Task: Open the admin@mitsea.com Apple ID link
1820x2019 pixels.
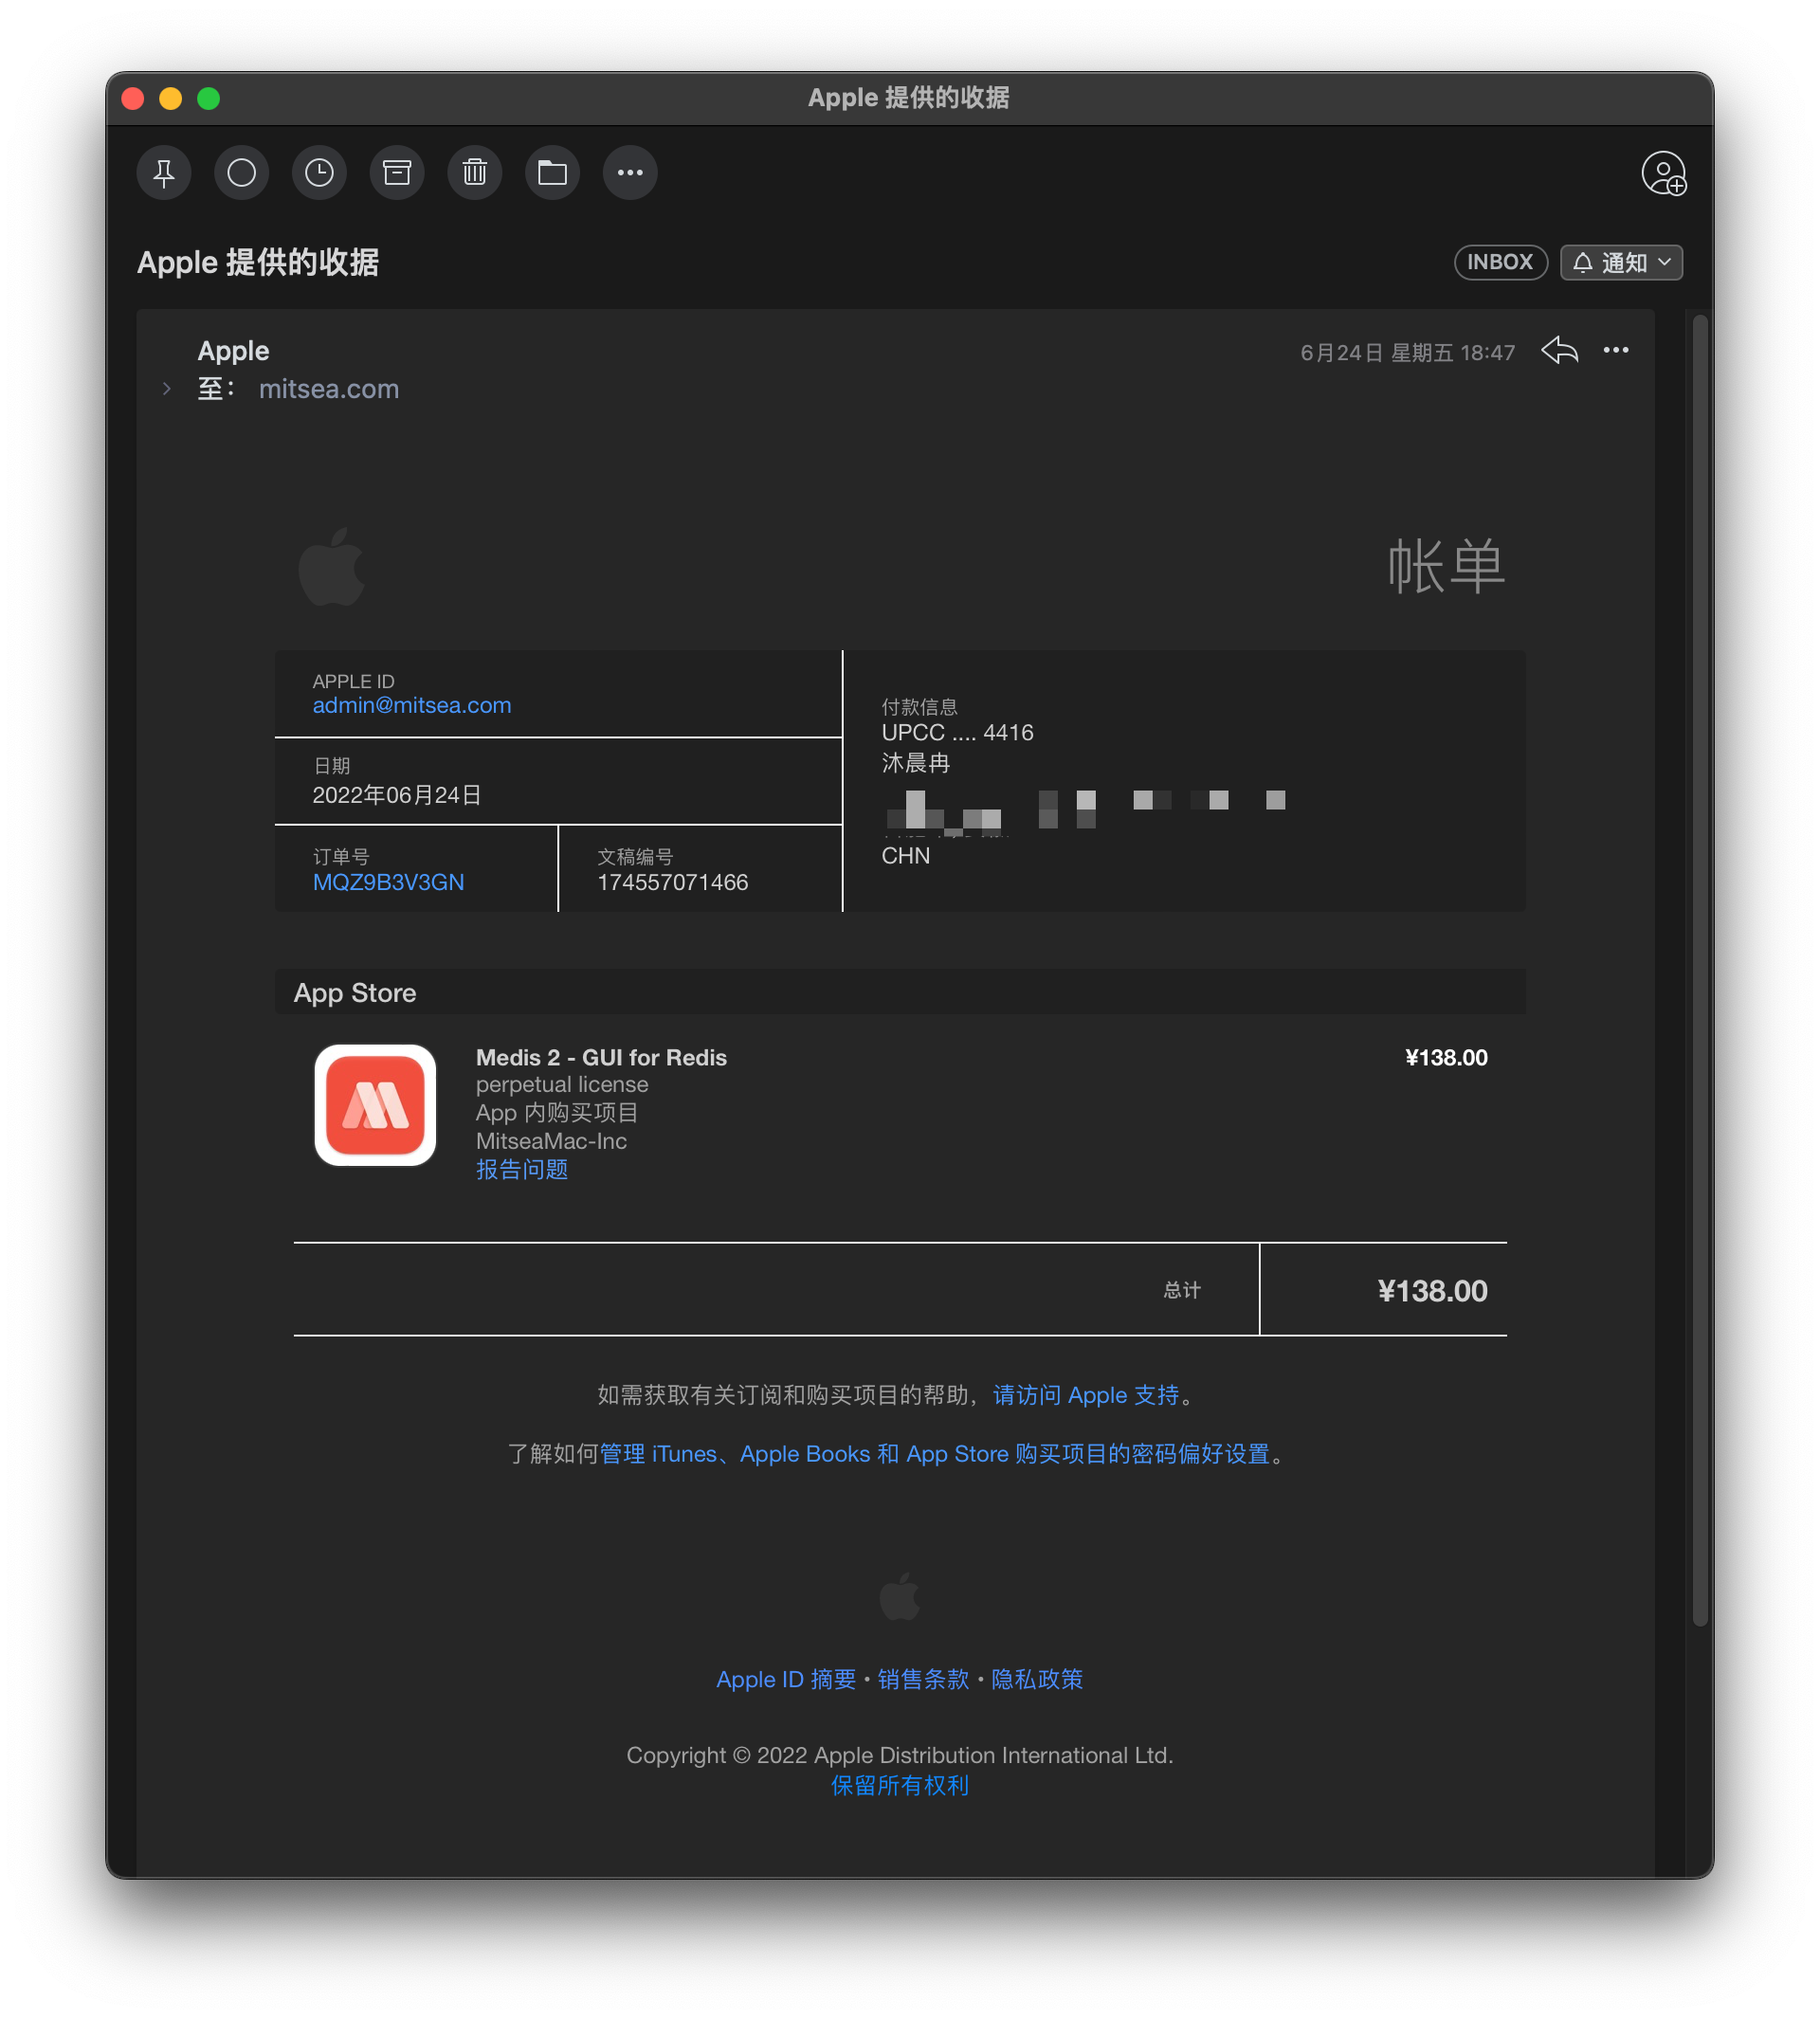Action: coord(411,705)
